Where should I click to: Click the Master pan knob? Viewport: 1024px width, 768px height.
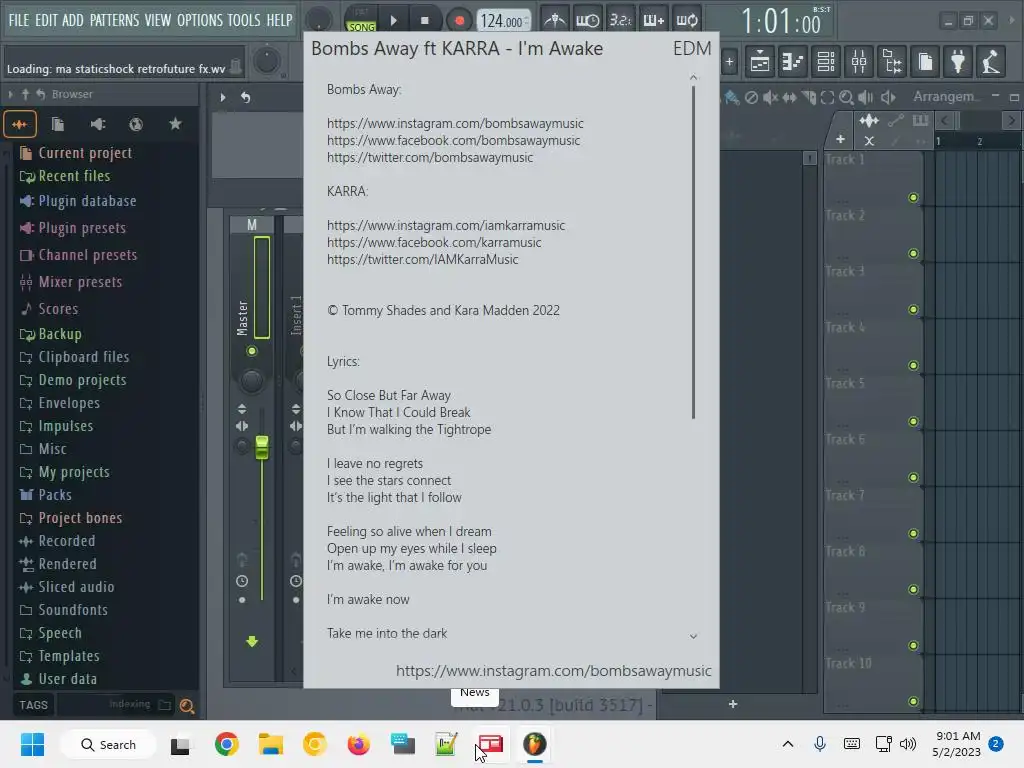251,381
